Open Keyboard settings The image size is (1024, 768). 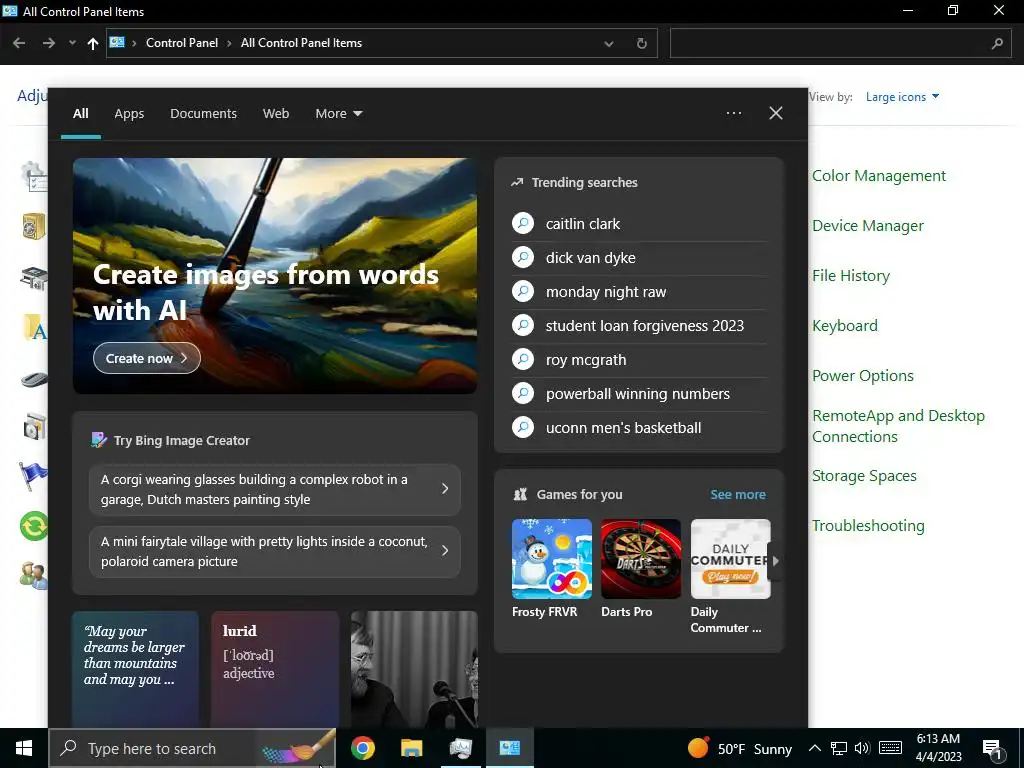(x=844, y=326)
